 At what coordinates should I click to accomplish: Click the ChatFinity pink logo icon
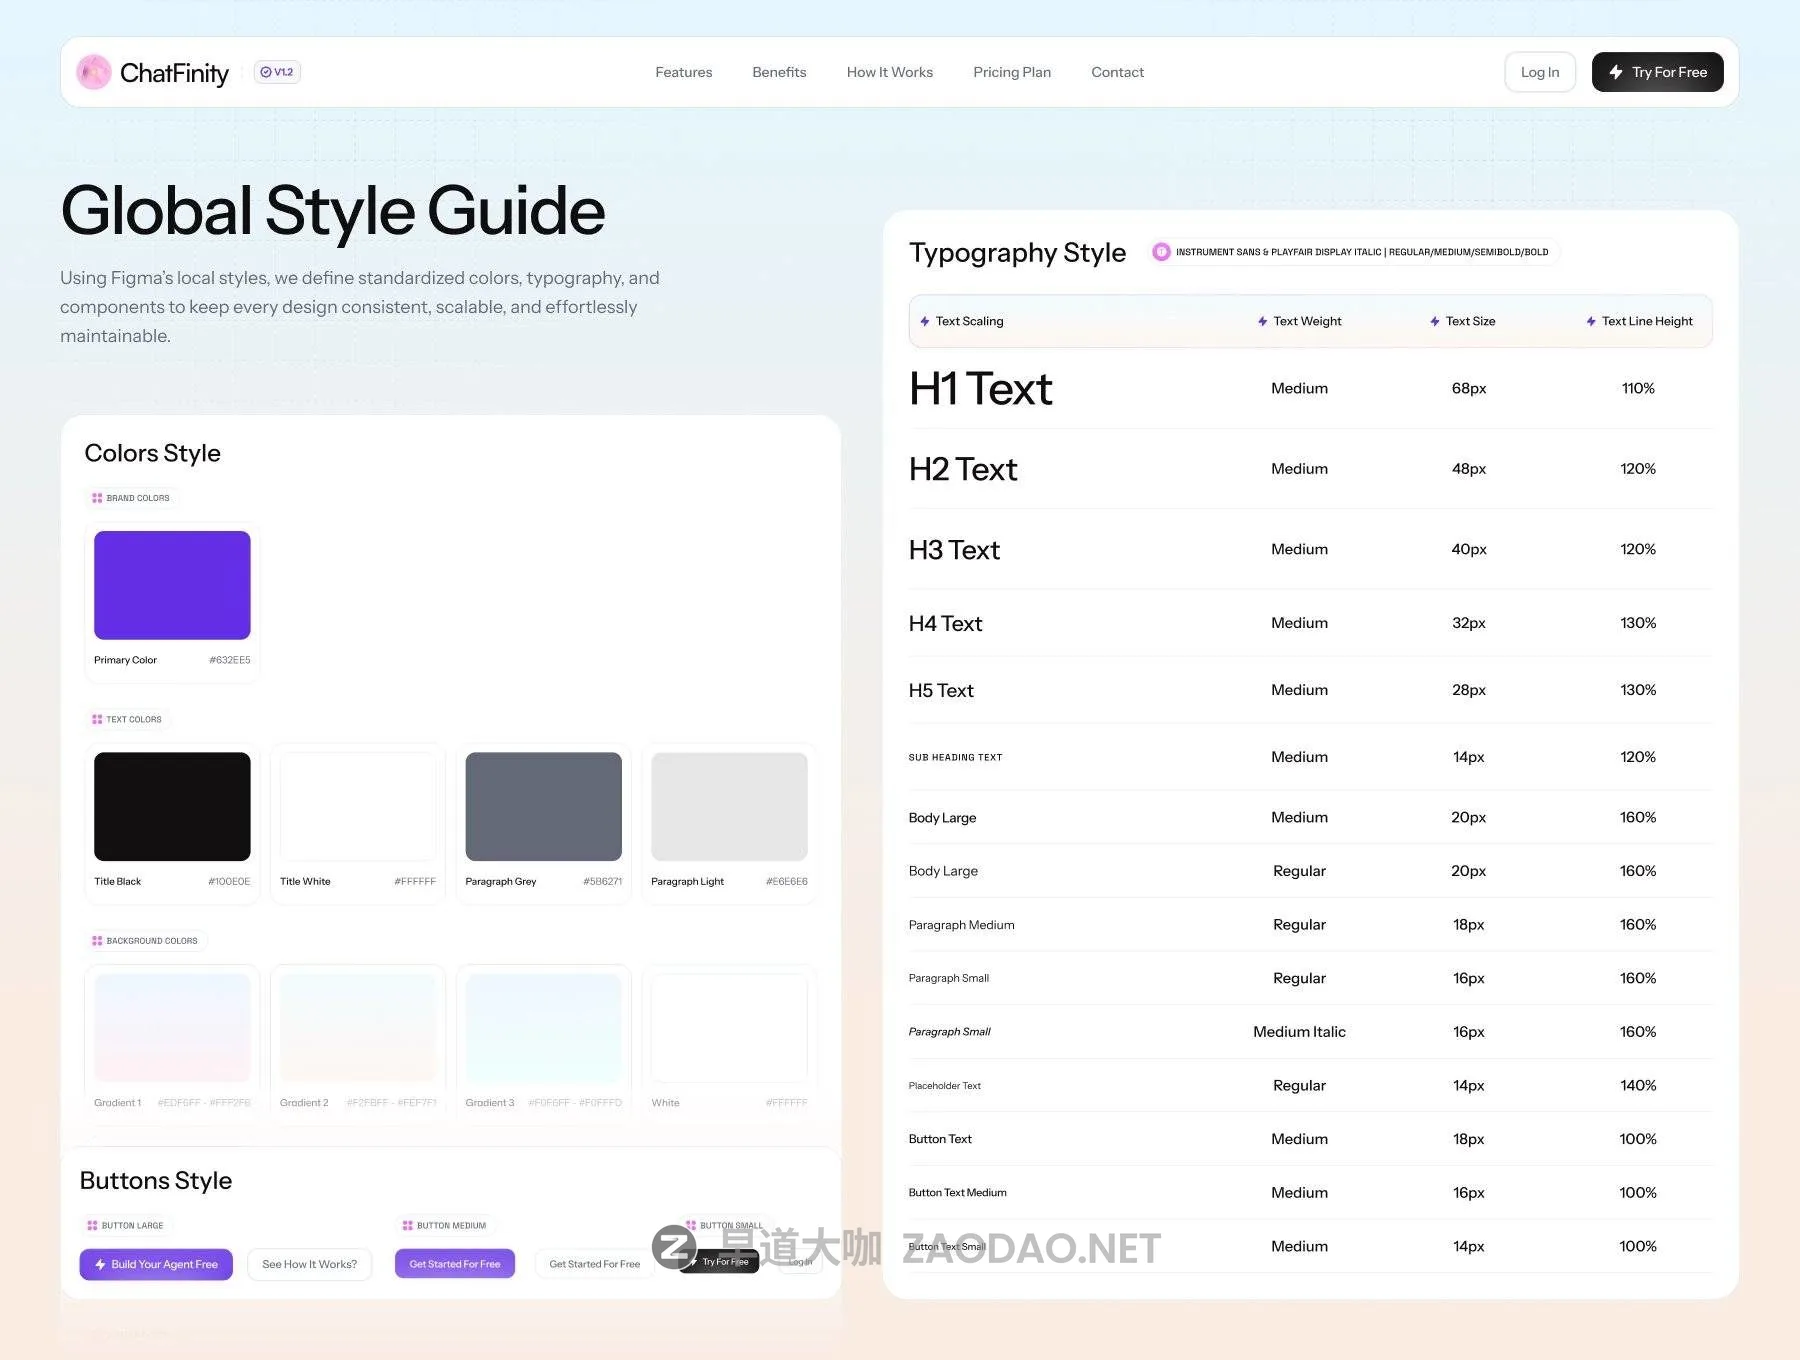(94, 72)
